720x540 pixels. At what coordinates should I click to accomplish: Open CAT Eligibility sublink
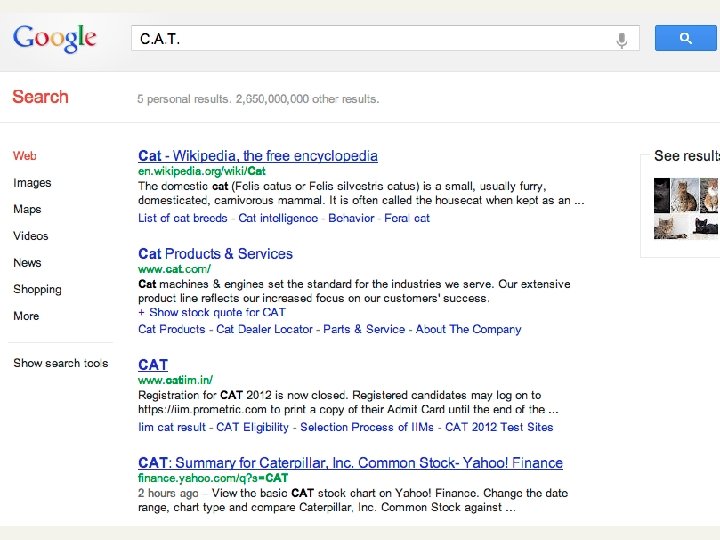252,427
